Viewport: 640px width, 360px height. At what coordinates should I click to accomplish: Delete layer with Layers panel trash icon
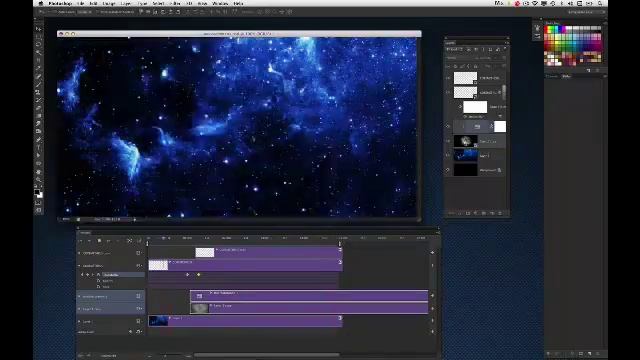[x=500, y=213]
